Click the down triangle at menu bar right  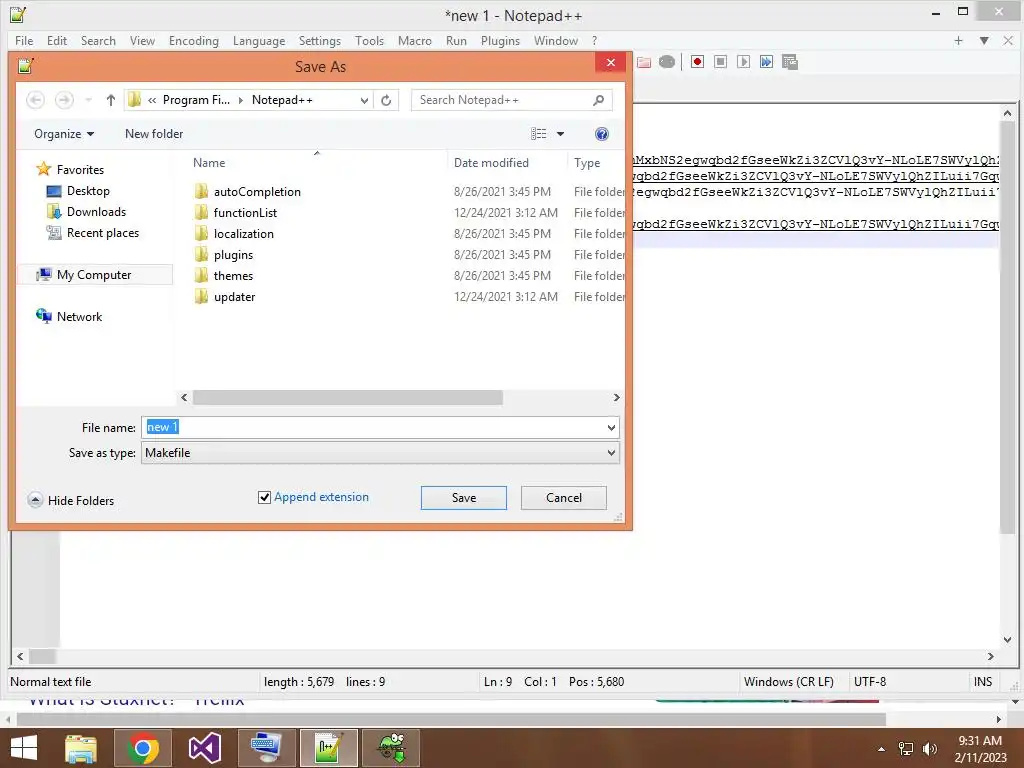point(984,40)
